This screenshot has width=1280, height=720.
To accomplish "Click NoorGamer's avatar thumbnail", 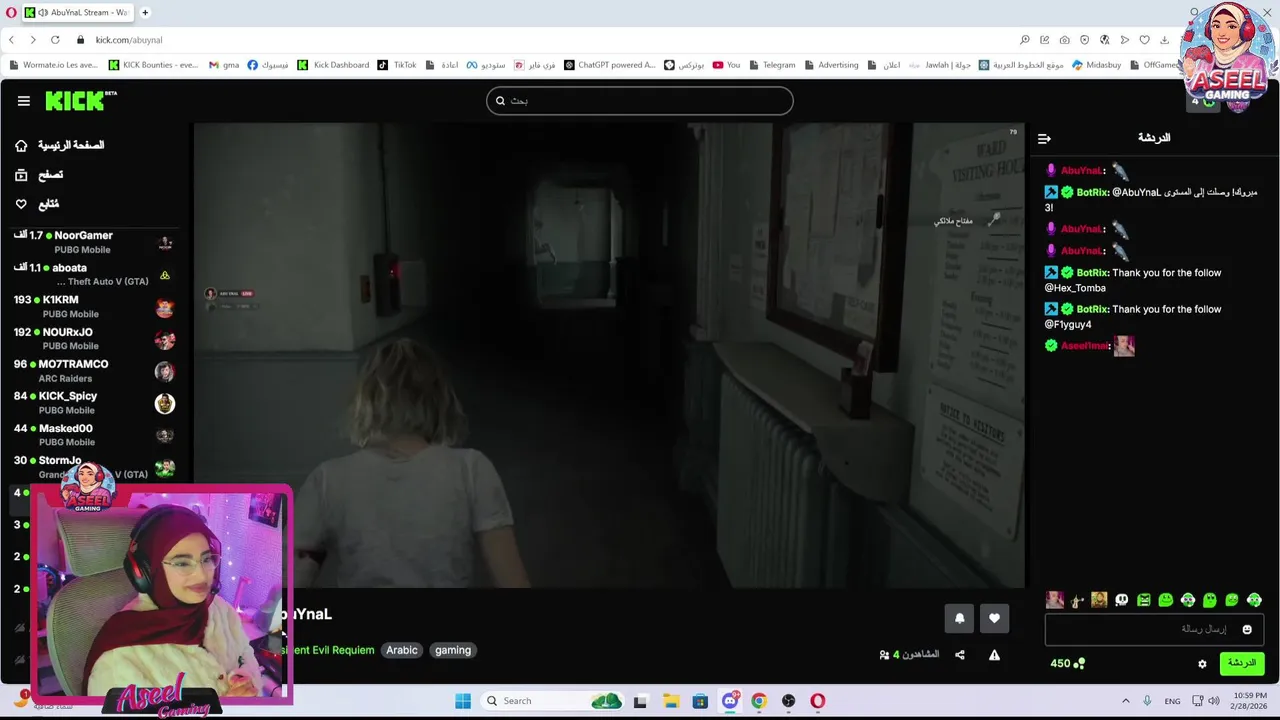I will [165, 243].
